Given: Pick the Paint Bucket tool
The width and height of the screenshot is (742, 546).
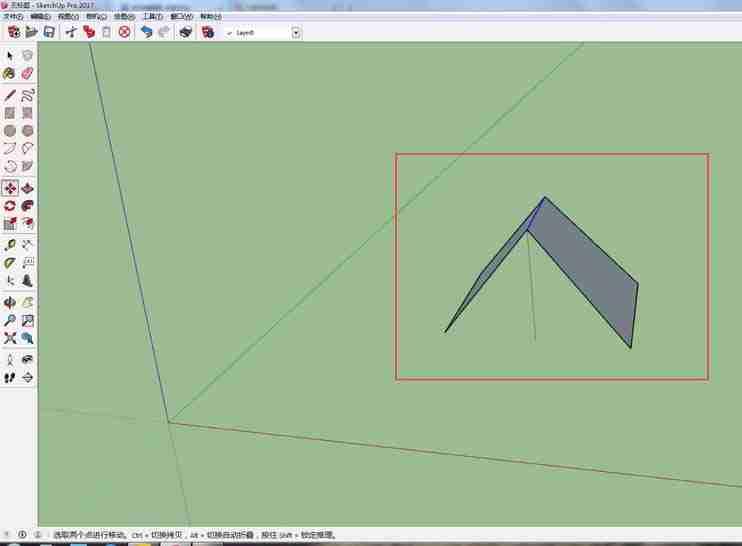Looking at the screenshot, I should (10, 73).
